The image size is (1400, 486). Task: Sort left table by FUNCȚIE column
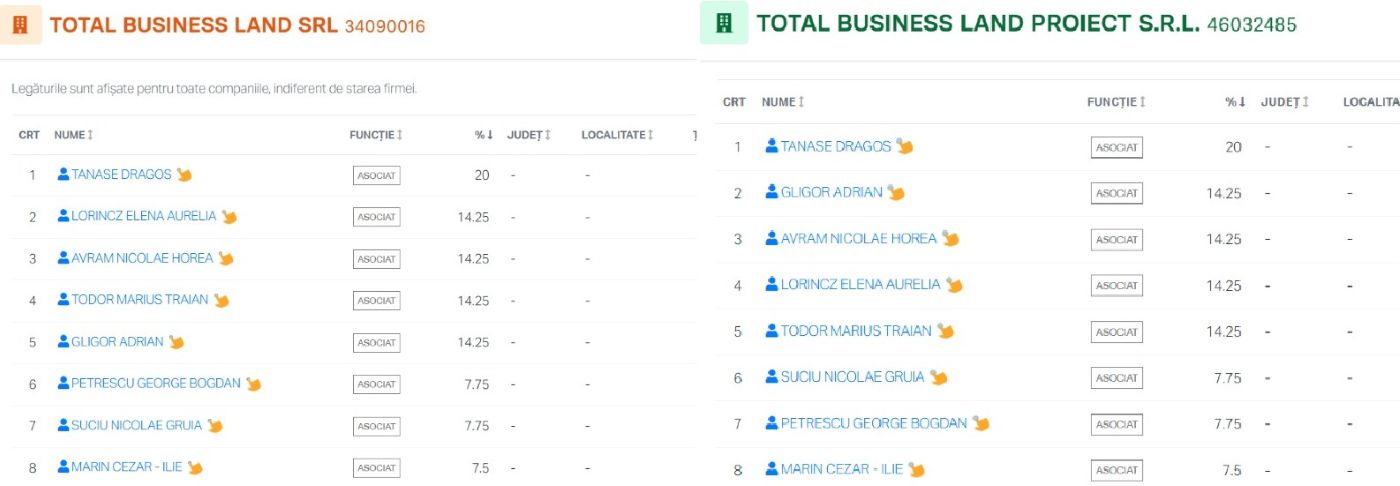tap(376, 135)
